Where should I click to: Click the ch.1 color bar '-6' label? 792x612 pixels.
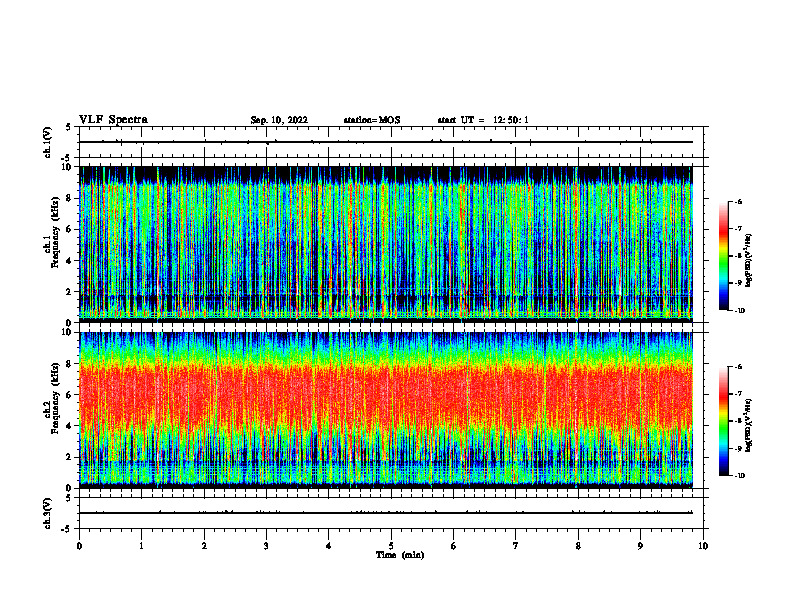pos(738,201)
